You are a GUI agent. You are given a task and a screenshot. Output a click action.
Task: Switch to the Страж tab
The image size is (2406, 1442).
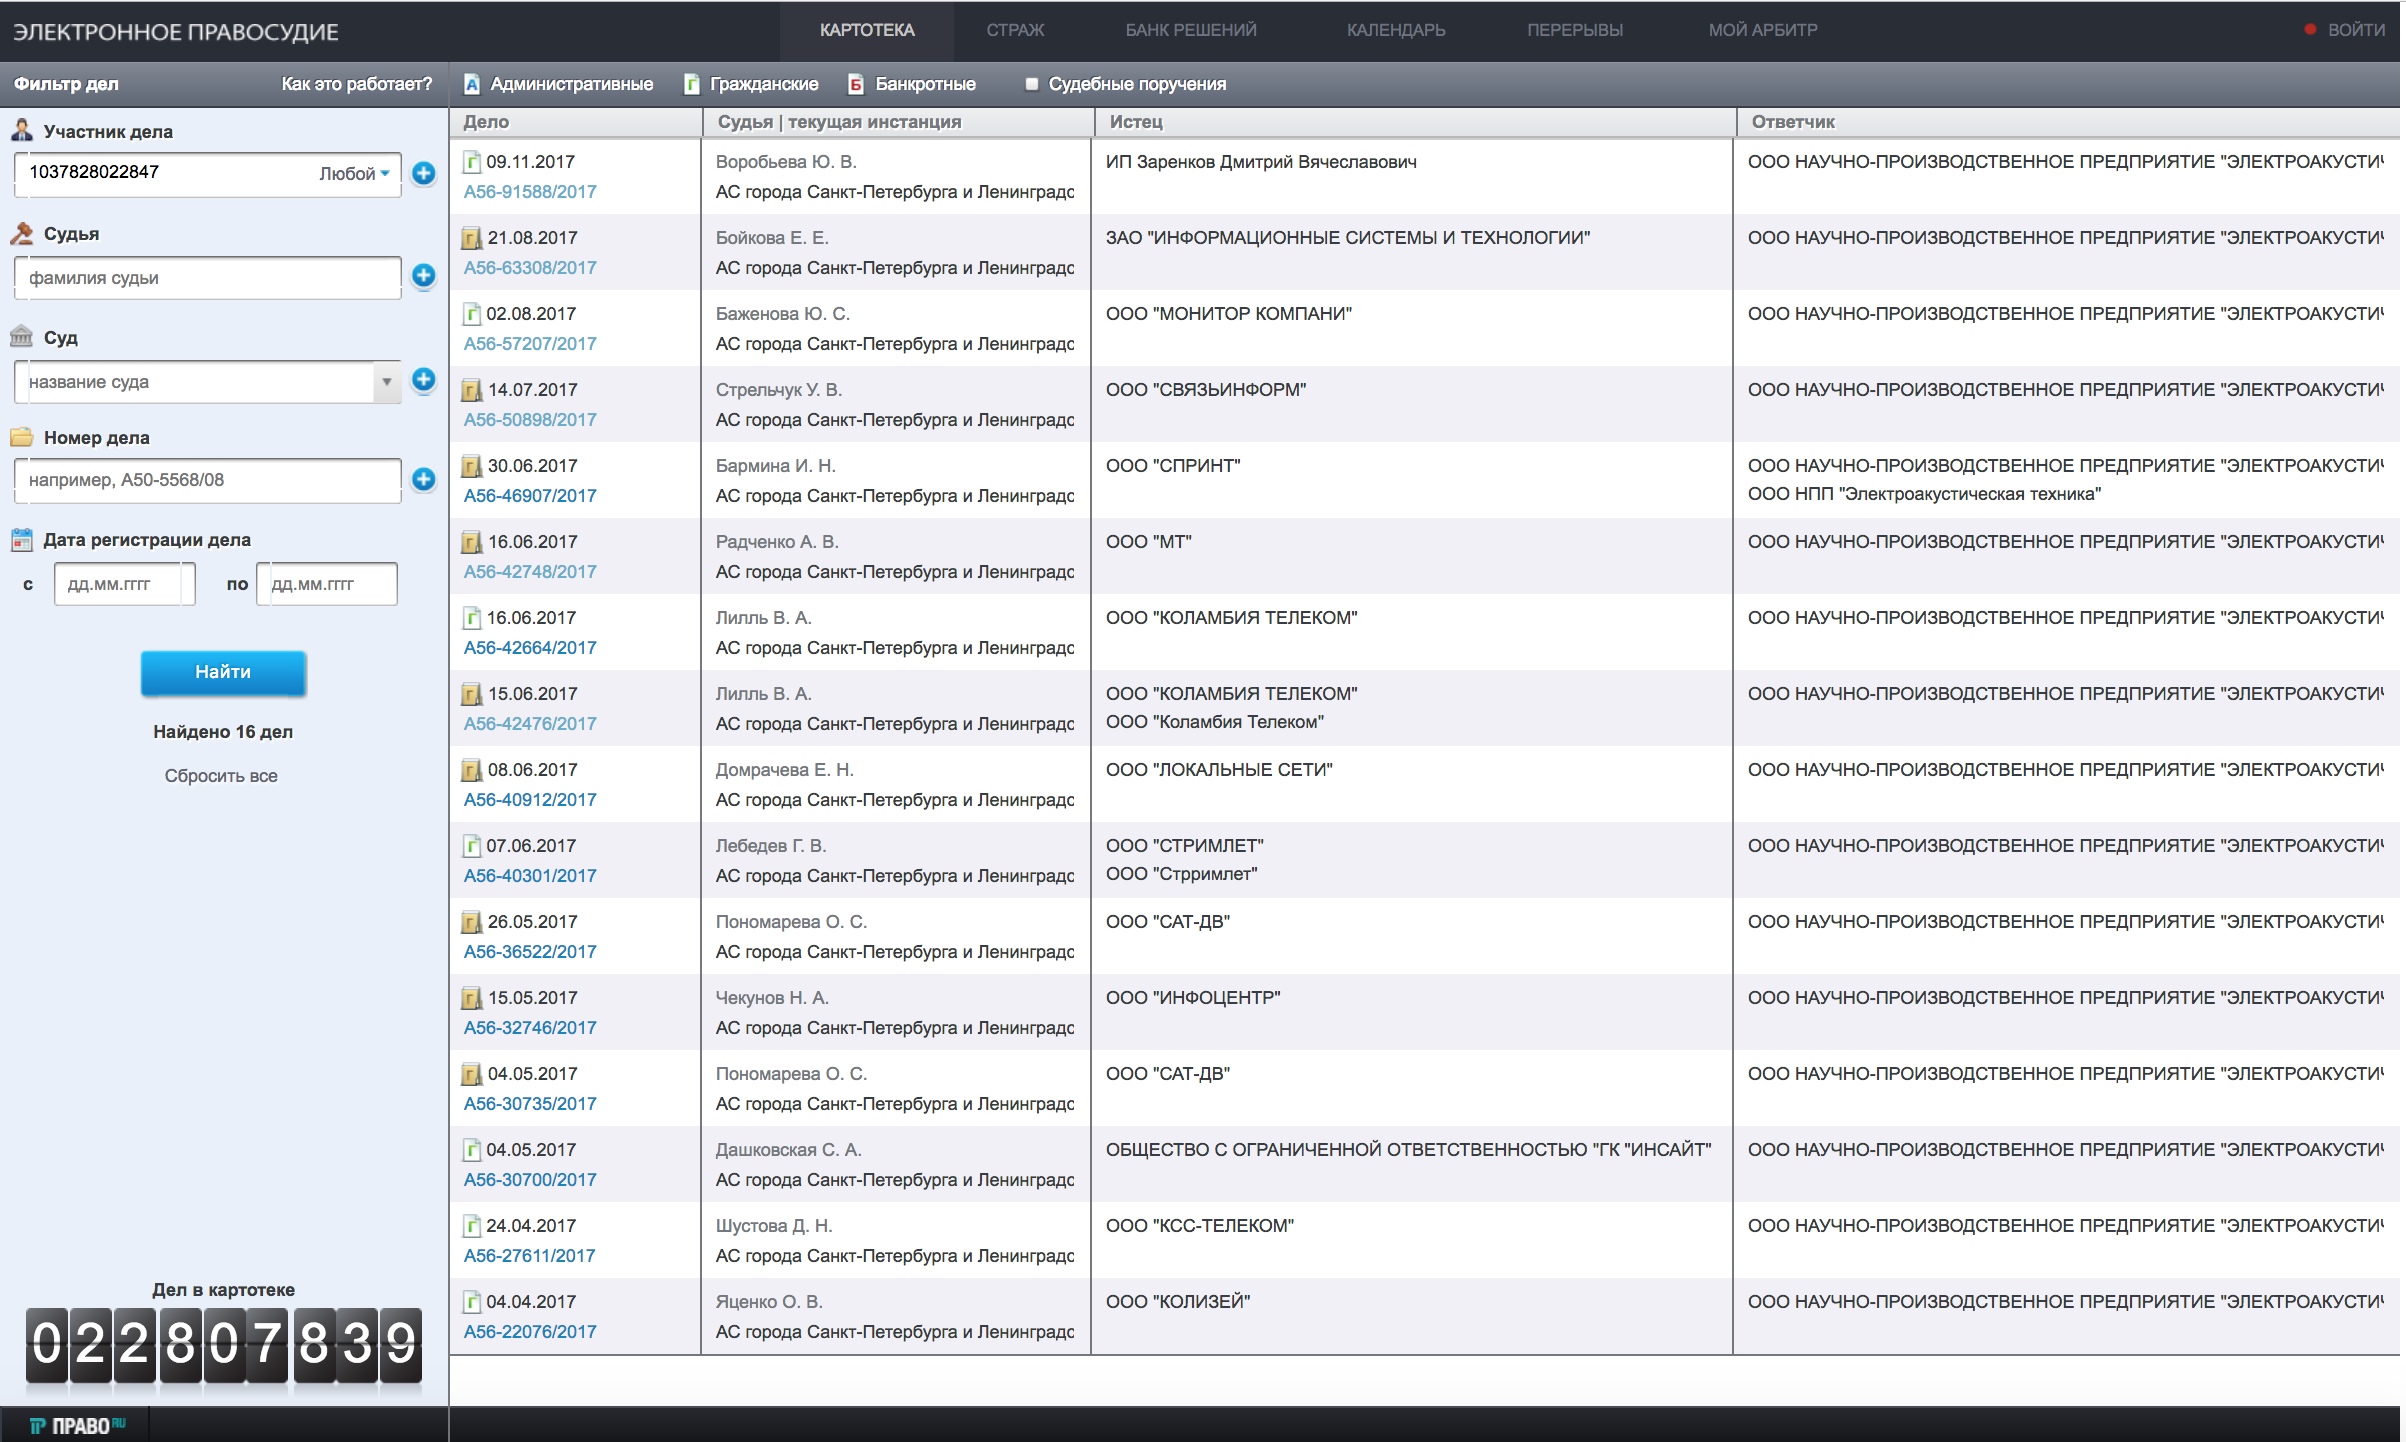tap(1015, 30)
